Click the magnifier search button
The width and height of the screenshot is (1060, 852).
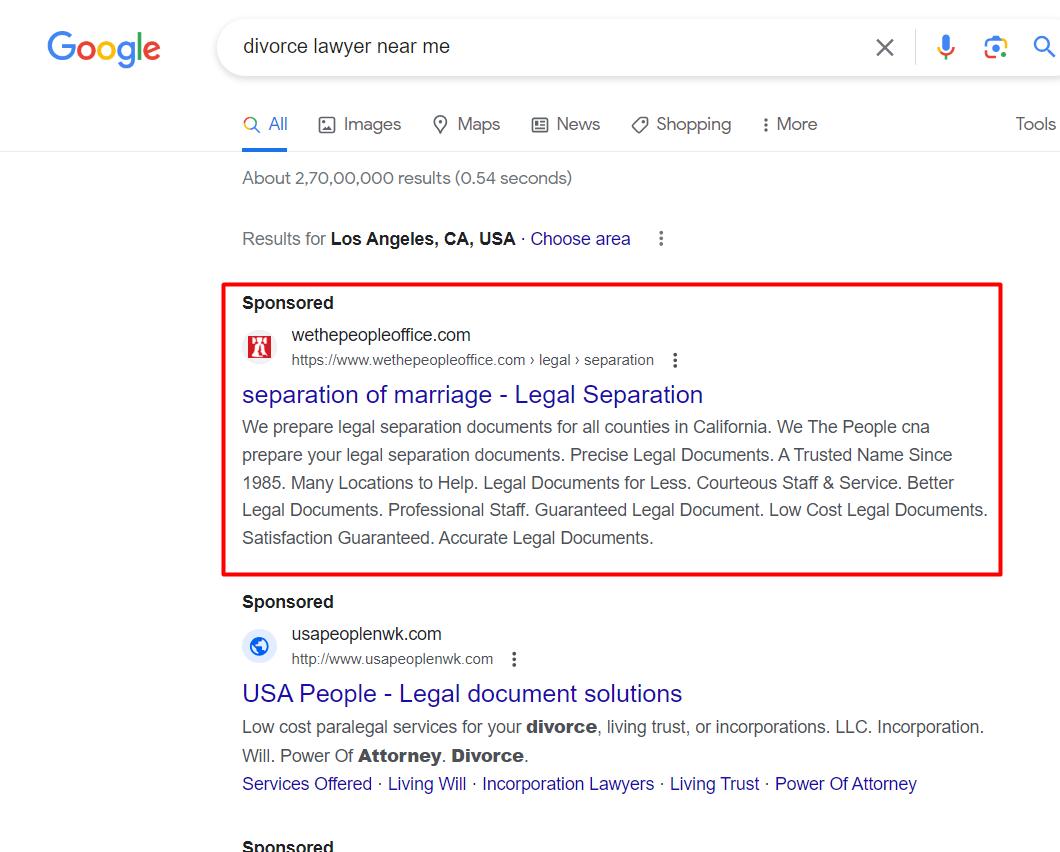point(1044,47)
